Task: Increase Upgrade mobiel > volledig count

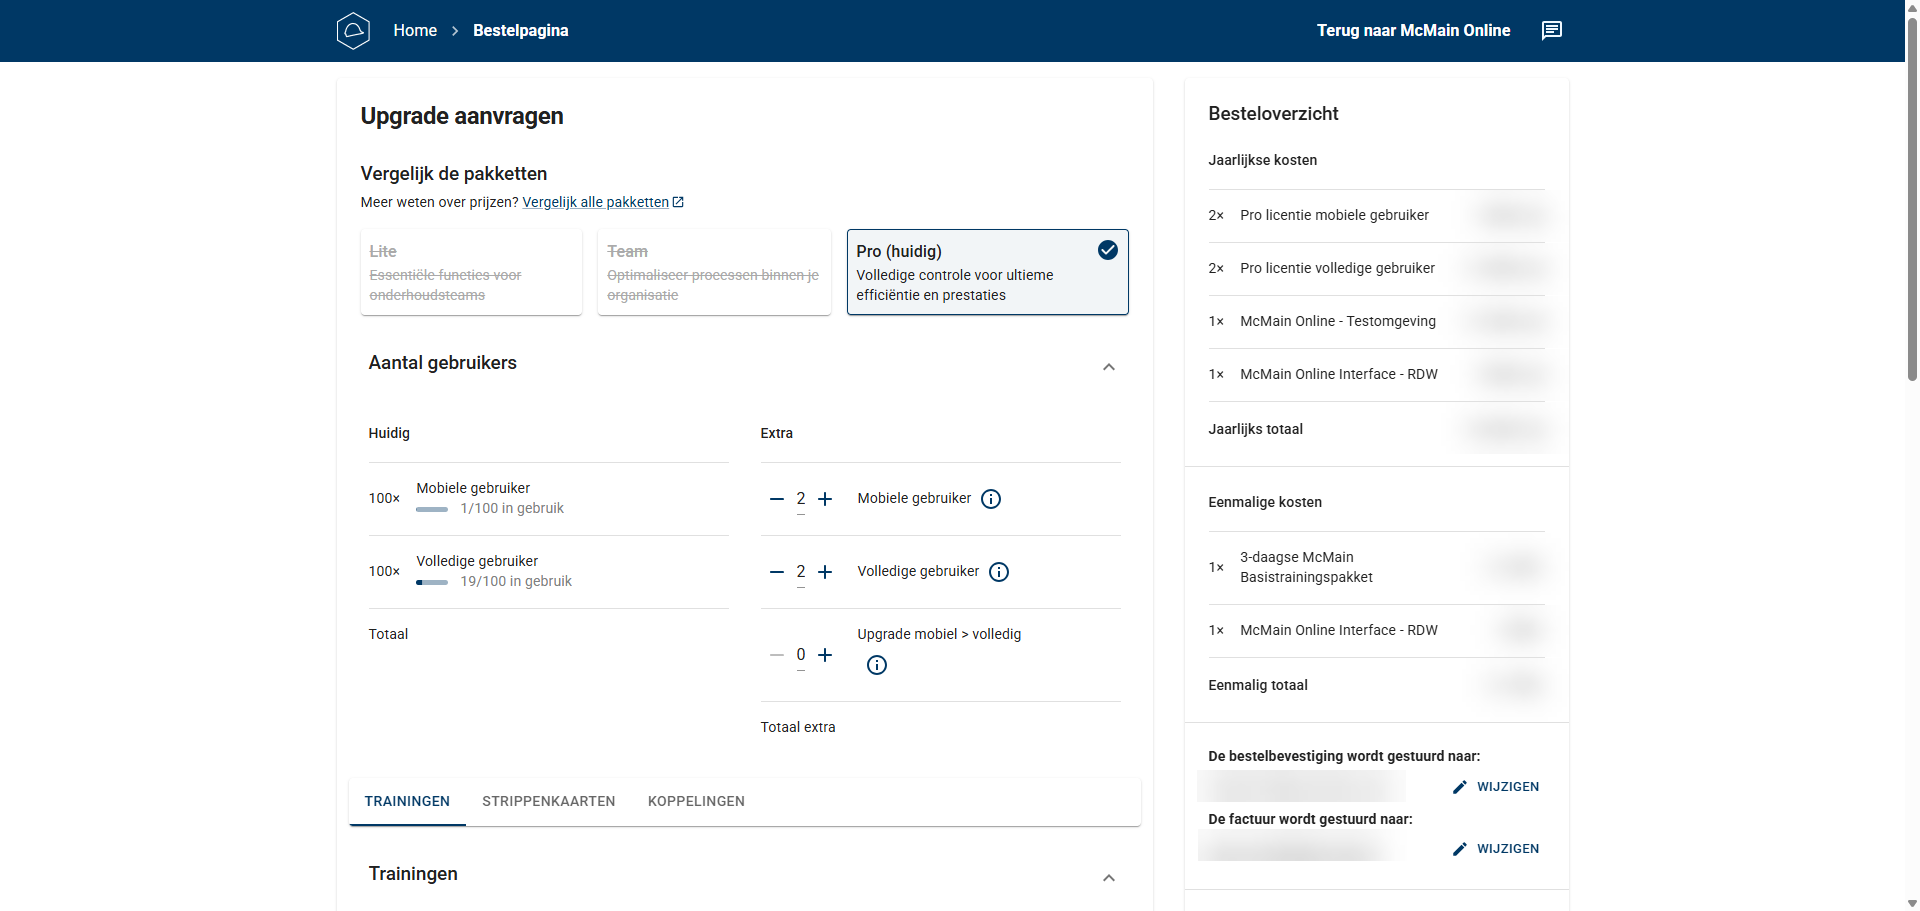Action: pyautogui.click(x=825, y=655)
